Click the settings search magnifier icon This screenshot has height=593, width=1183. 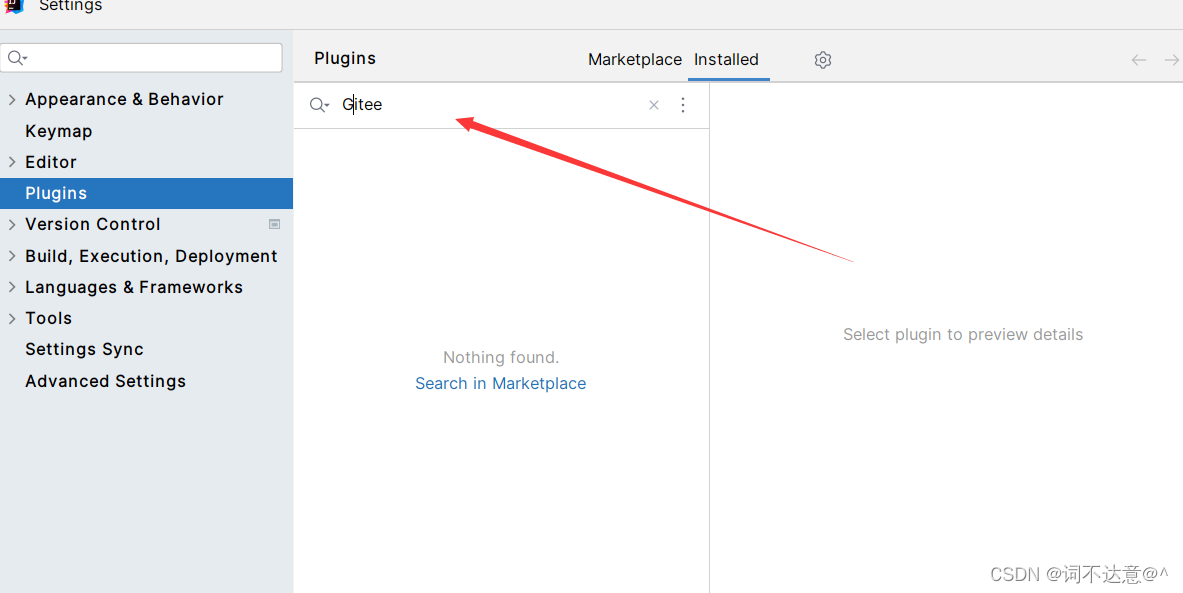pyautogui.click(x=17, y=58)
